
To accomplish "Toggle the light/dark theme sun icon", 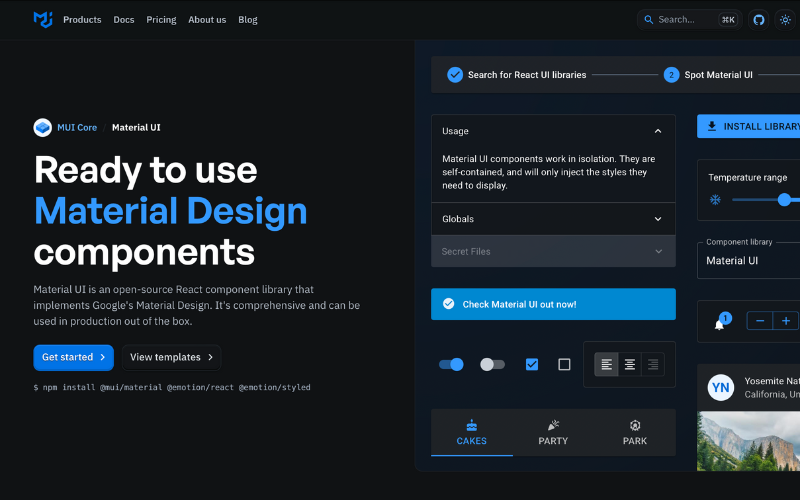I will 785,20.
